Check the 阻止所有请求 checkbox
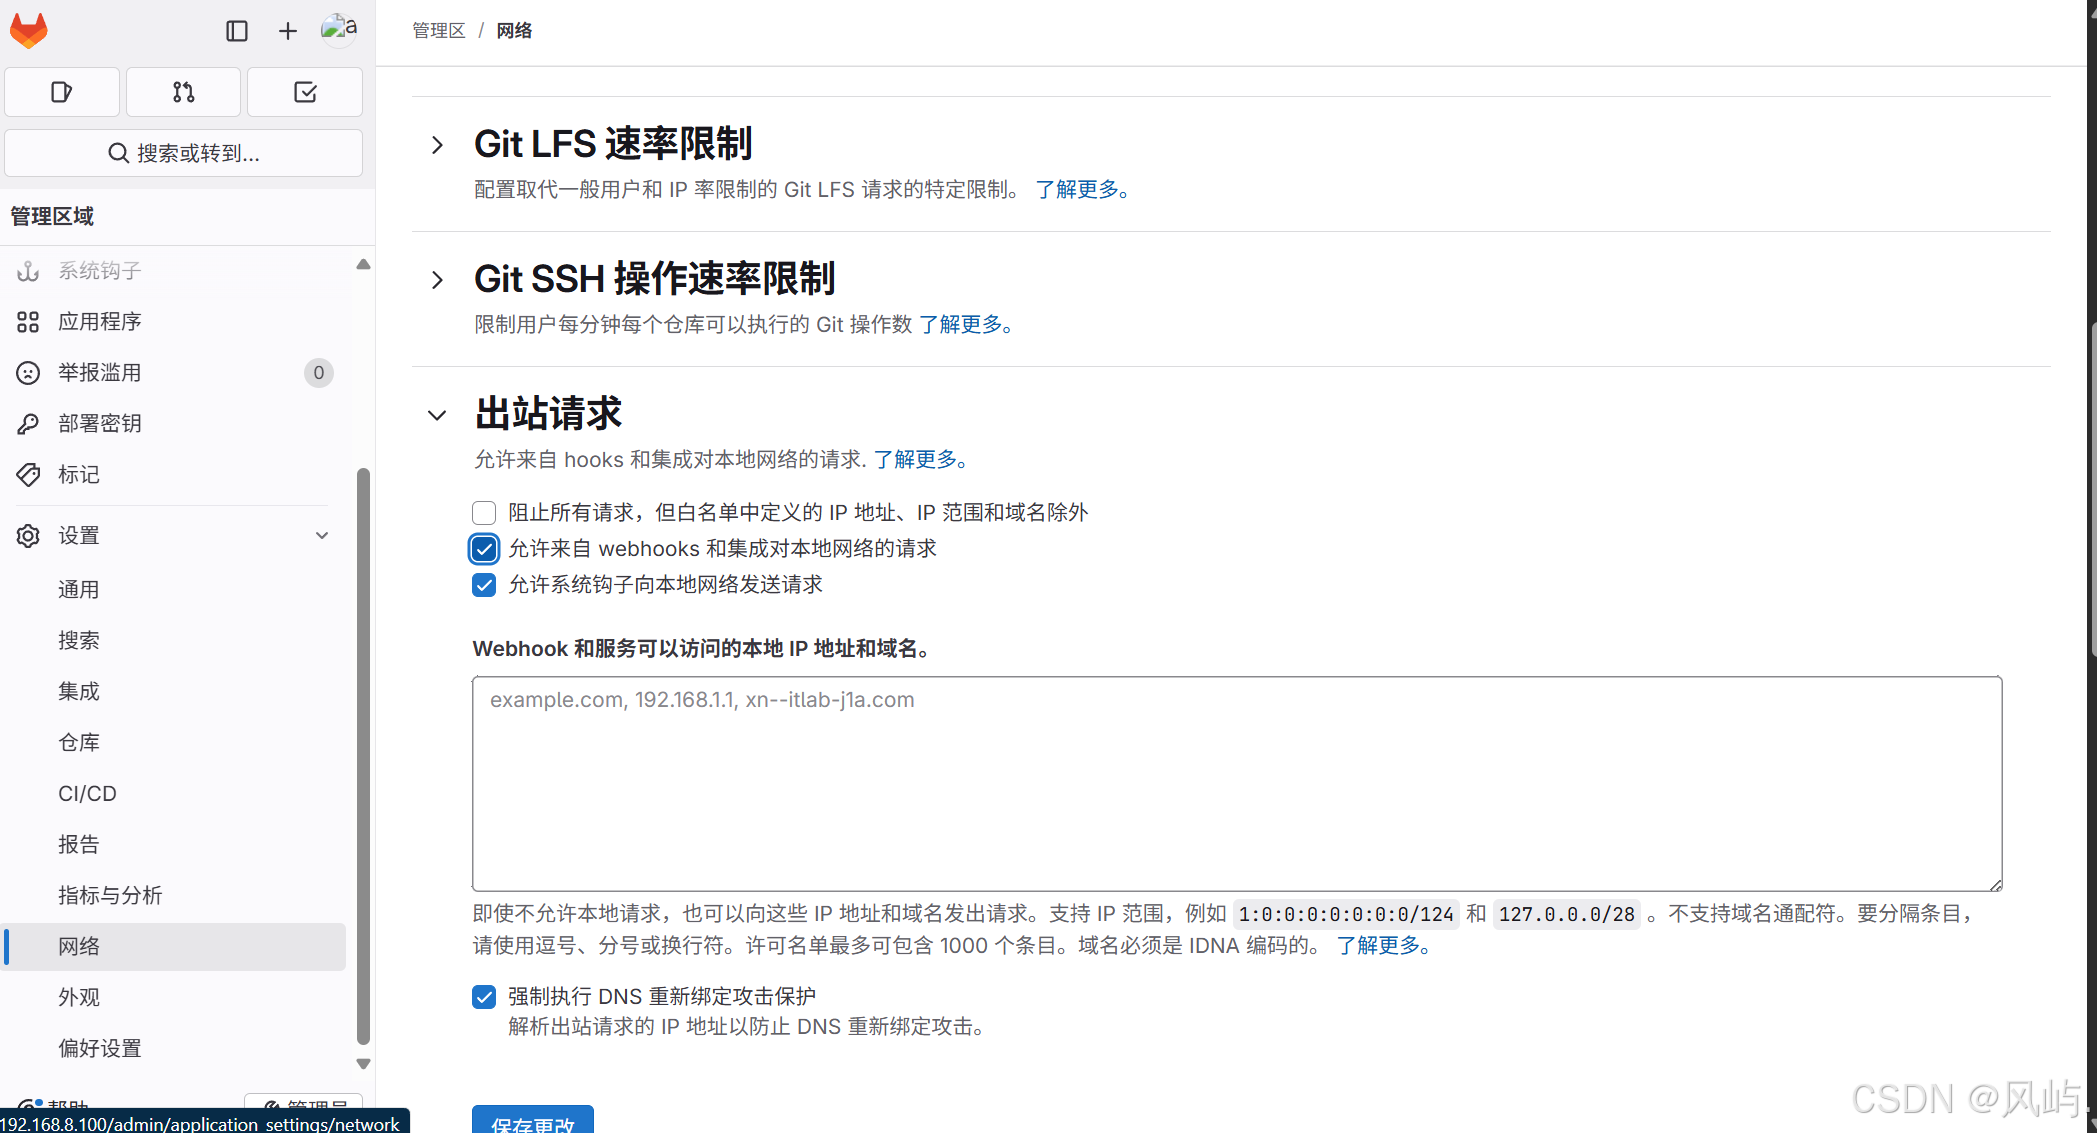The image size is (2097, 1133). tap(484, 513)
